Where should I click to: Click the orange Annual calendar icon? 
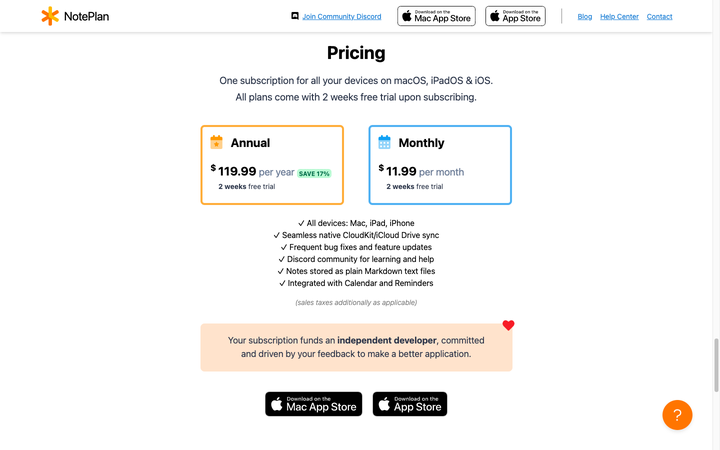tap(216, 142)
